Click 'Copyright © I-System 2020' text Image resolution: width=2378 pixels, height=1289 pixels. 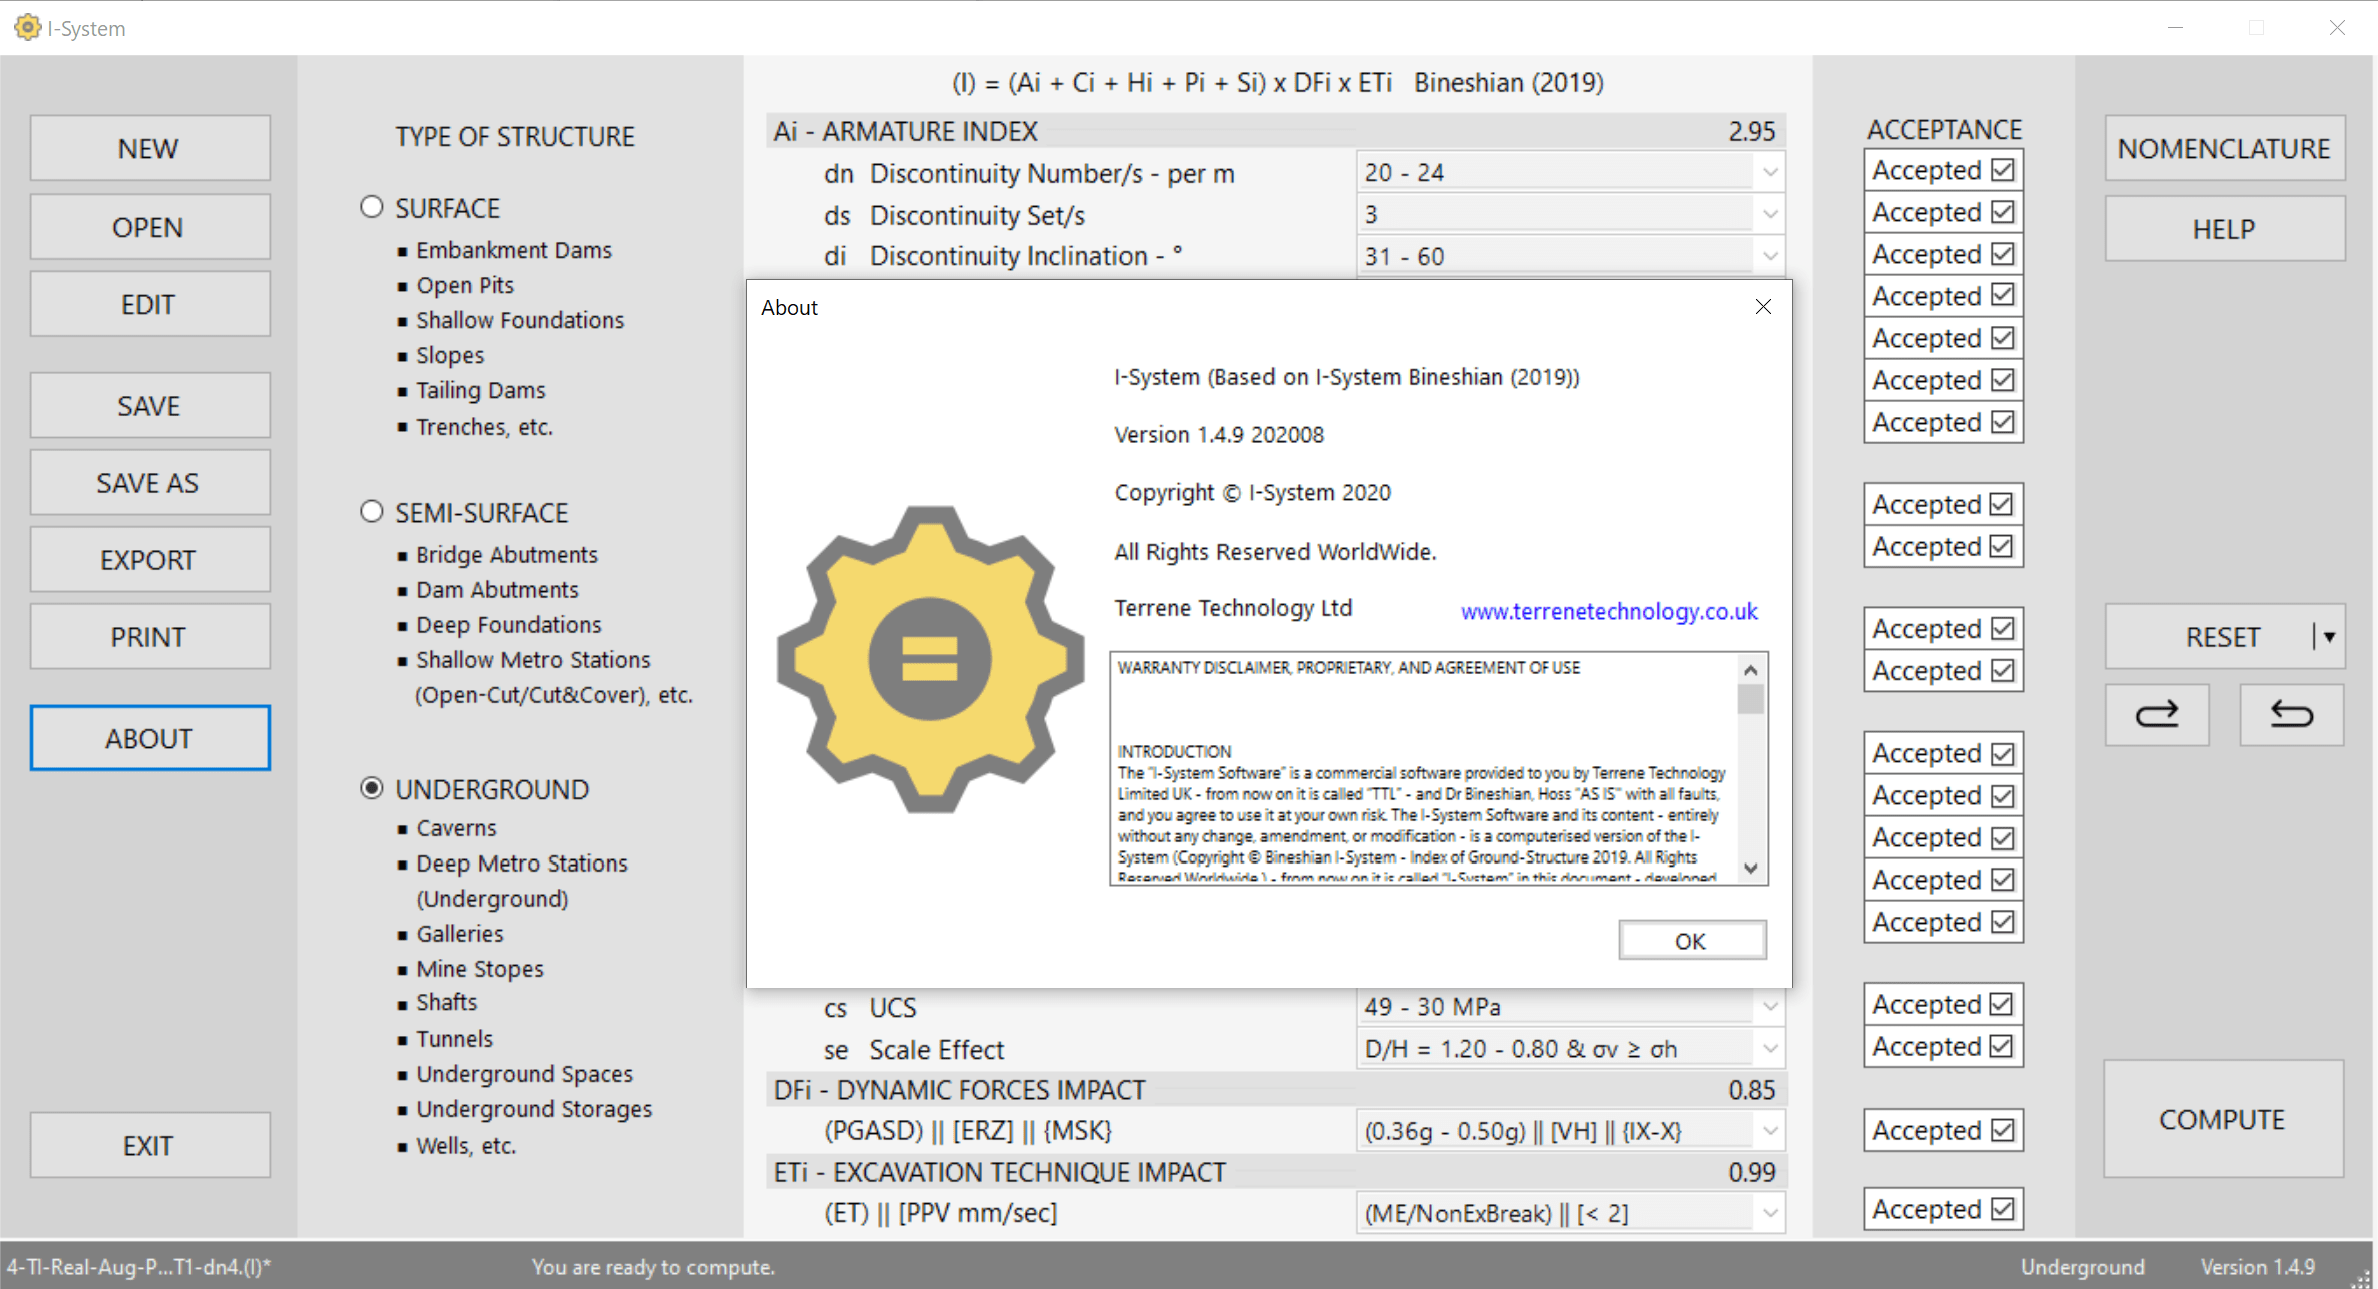[1252, 493]
